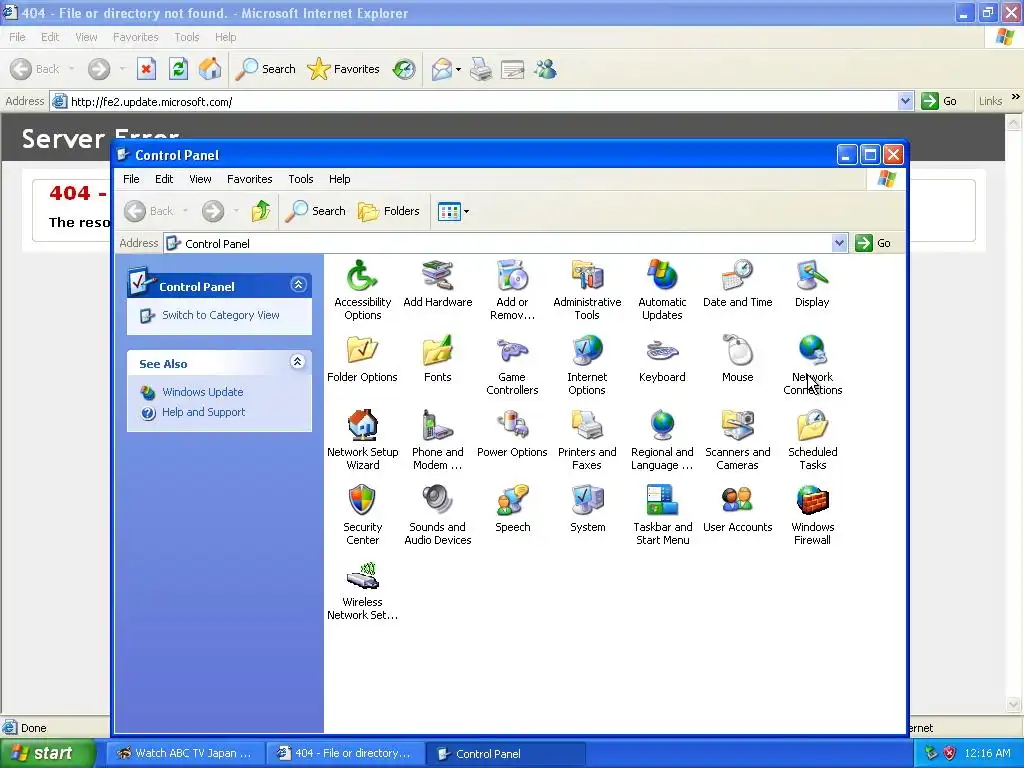Click Home icon in Internet Explorer toolbar

coord(210,69)
